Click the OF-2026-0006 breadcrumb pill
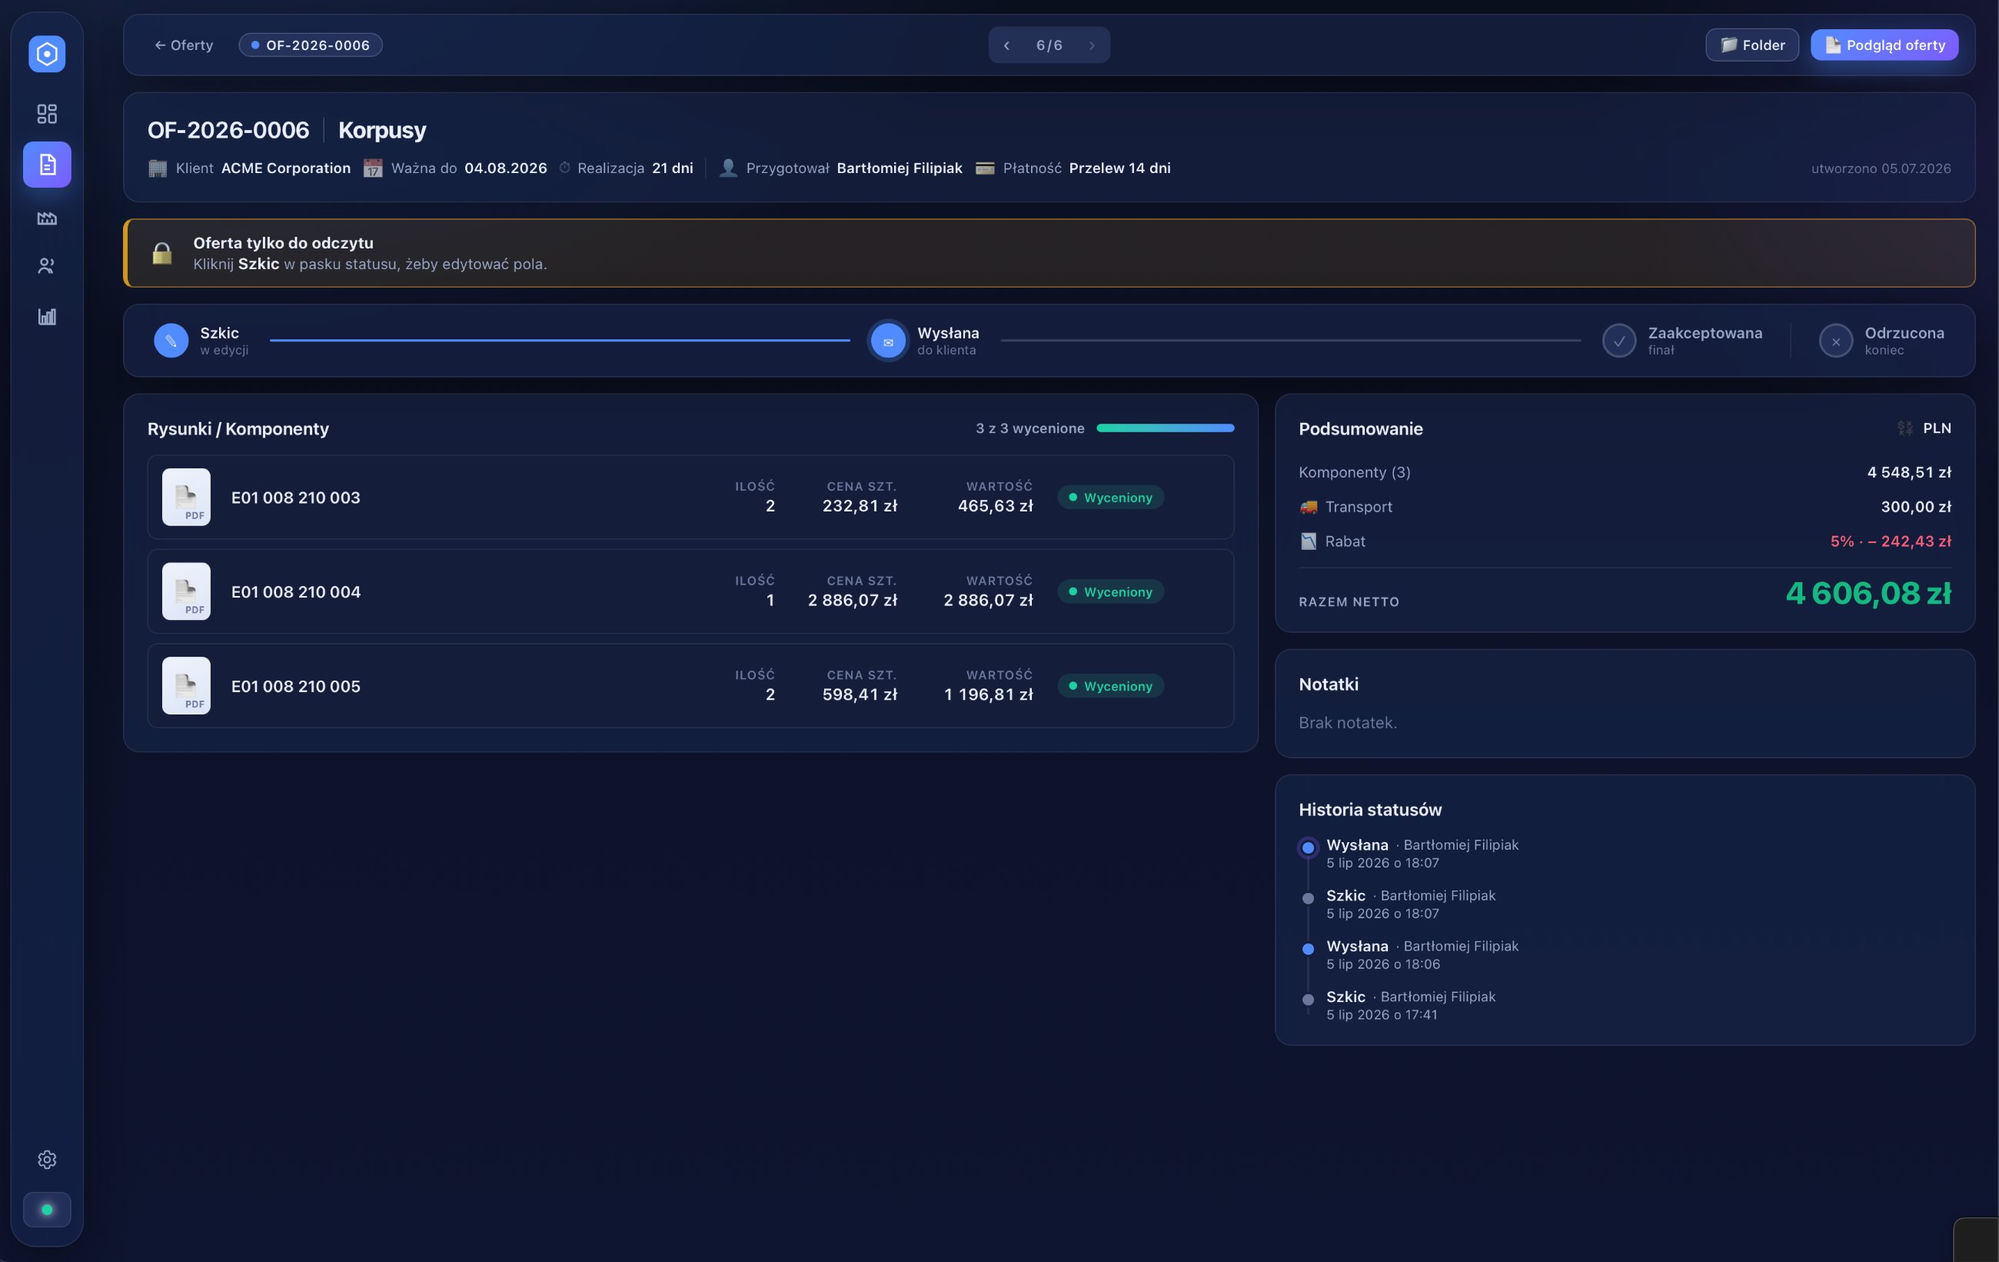This screenshot has width=1999, height=1262. (x=311, y=46)
